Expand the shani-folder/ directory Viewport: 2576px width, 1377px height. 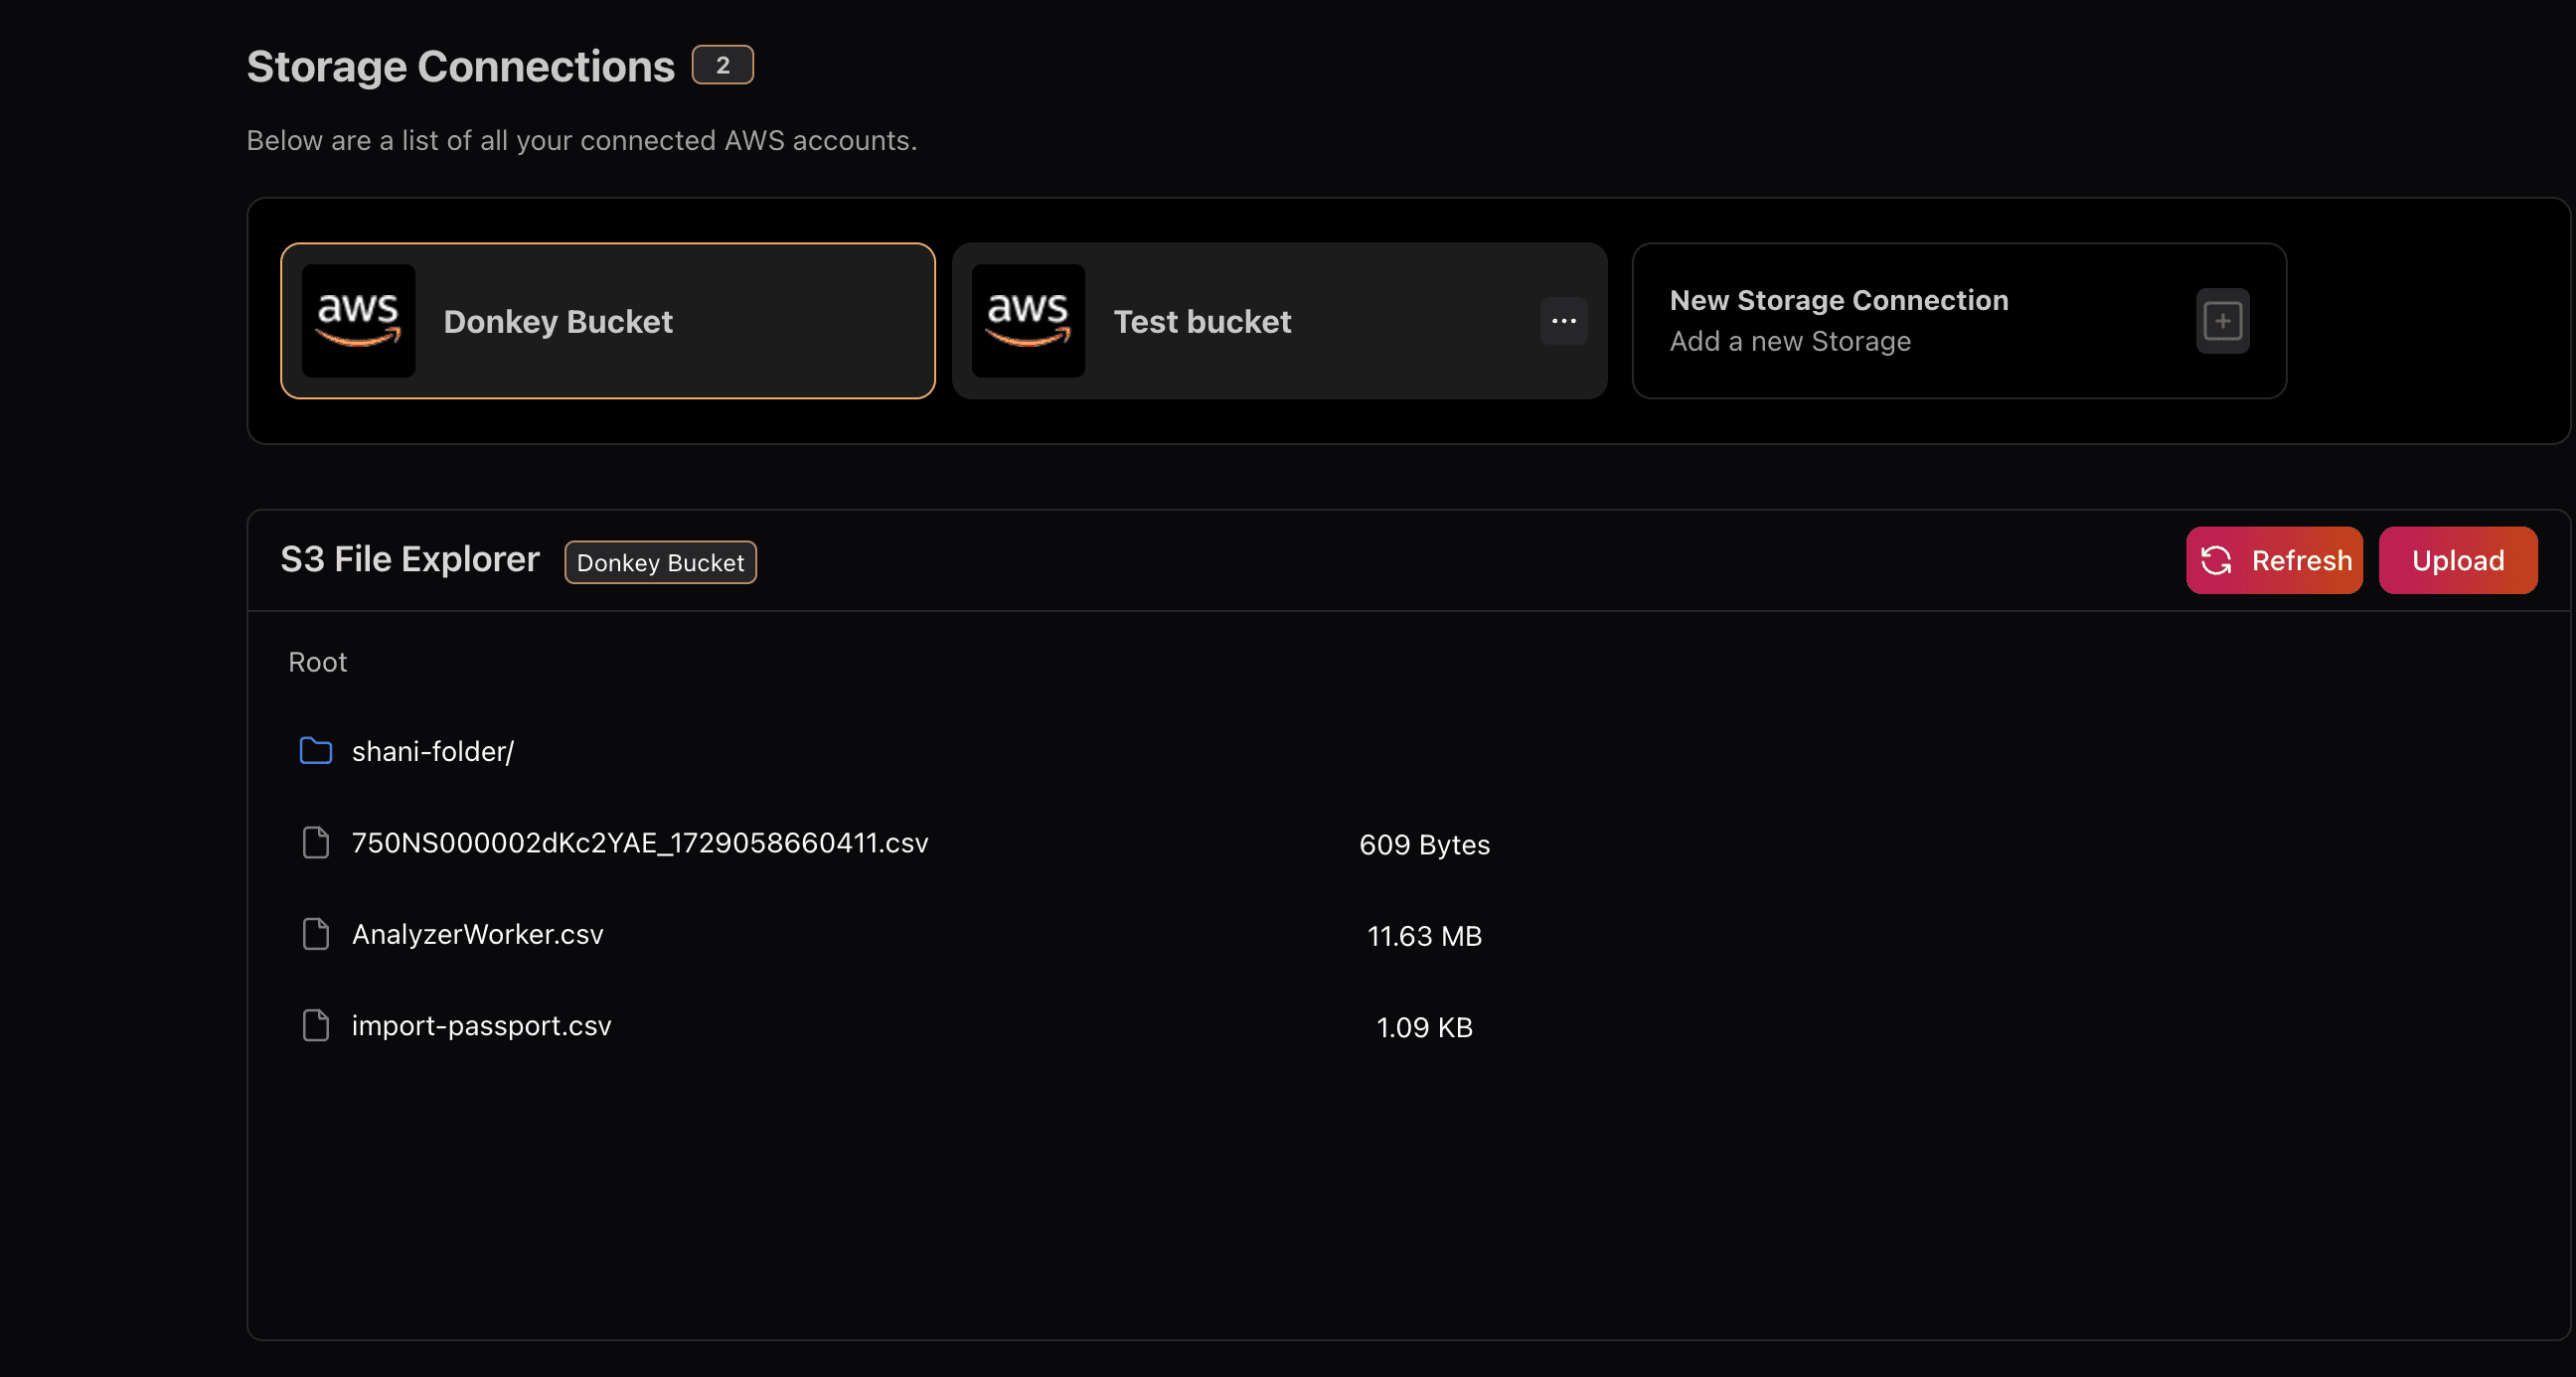point(433,751)
